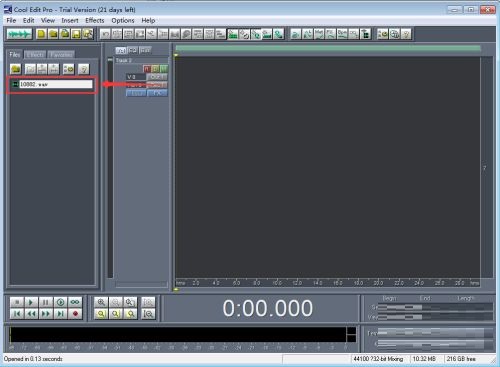Select the Vol tab above track controls
The height and width of the screenshot is (367, 500).
(x=121, y=50)
